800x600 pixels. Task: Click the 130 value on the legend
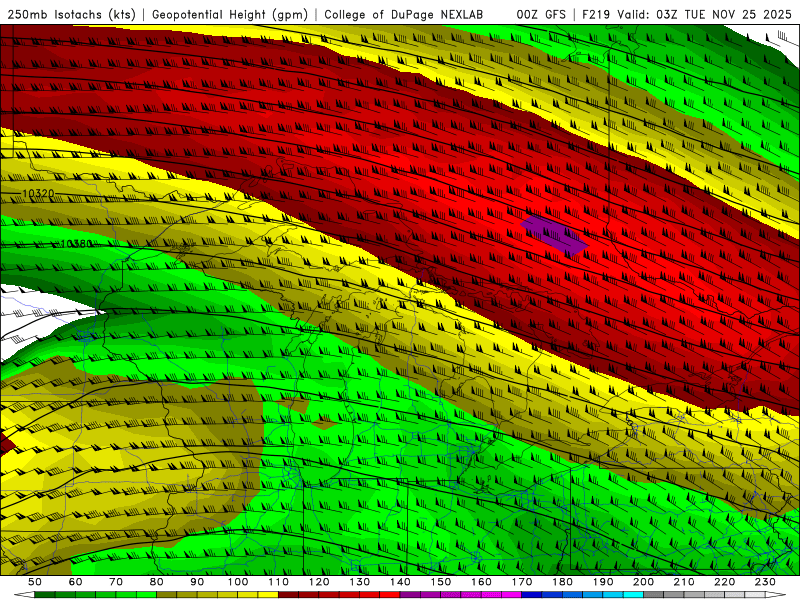pos(360,582)
